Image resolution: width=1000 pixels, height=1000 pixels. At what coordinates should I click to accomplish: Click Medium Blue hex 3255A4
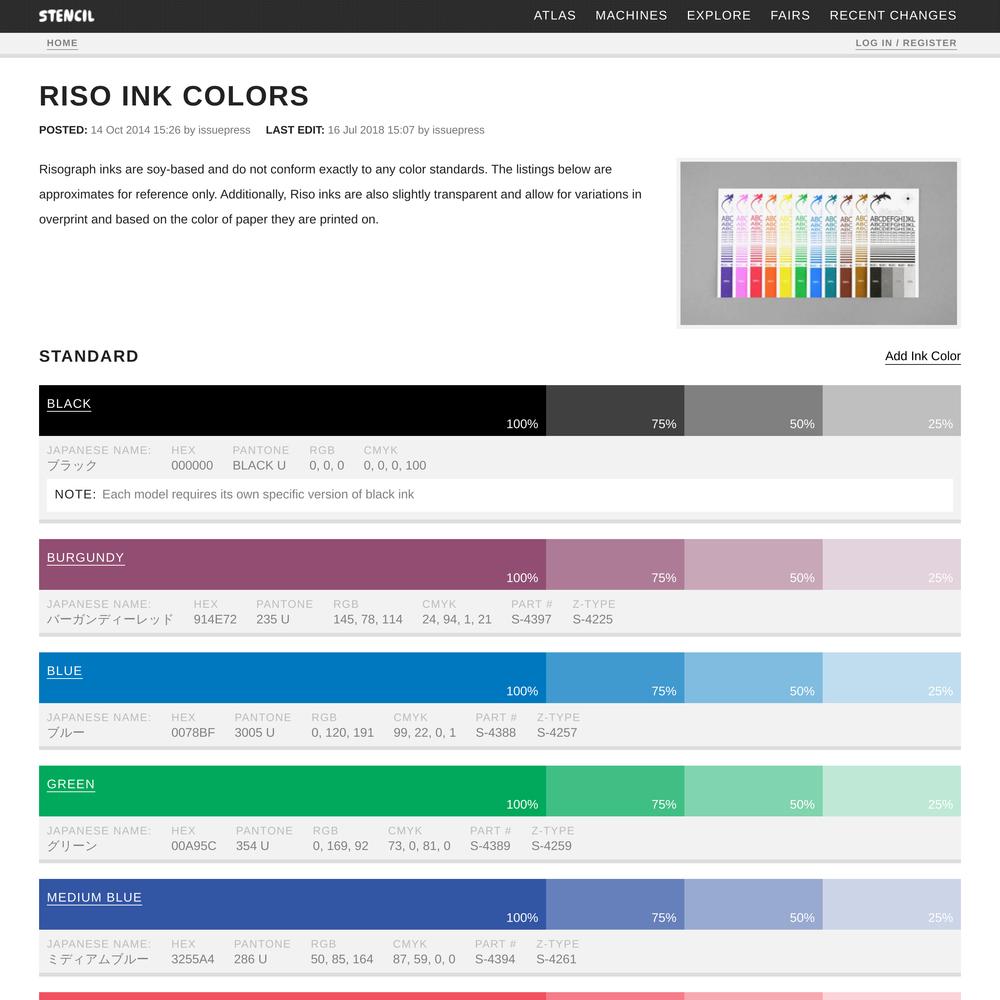click(193, 959)
